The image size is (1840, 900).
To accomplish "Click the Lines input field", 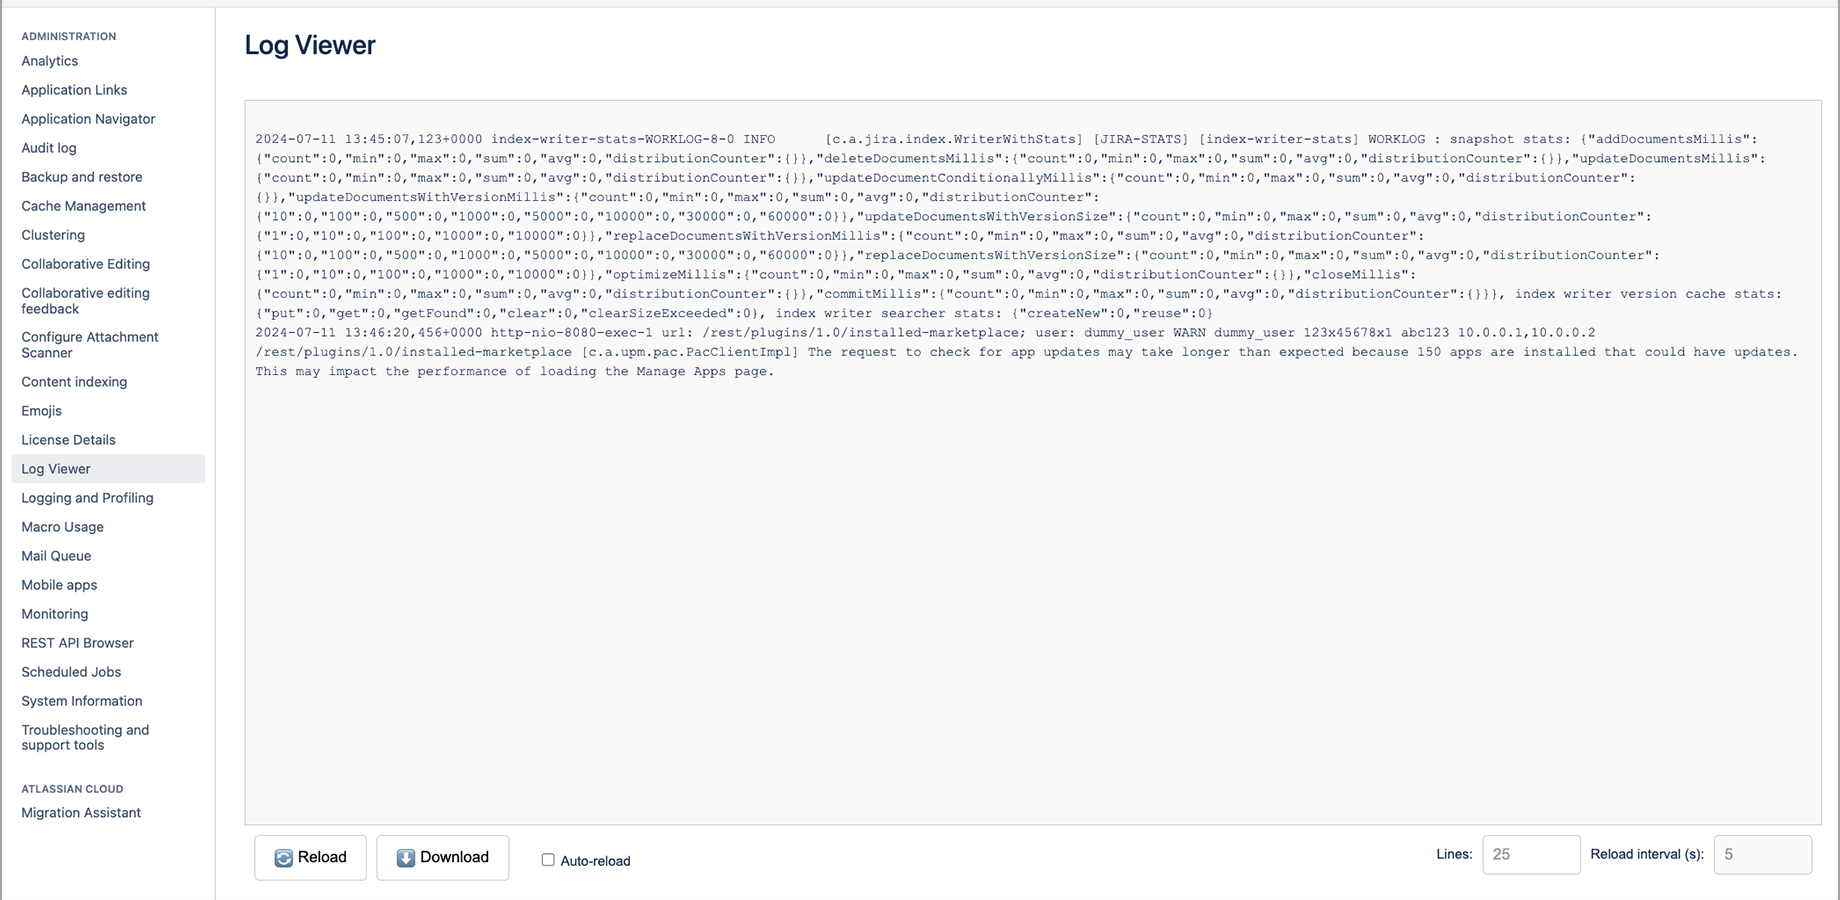I will coord(1531,855).
